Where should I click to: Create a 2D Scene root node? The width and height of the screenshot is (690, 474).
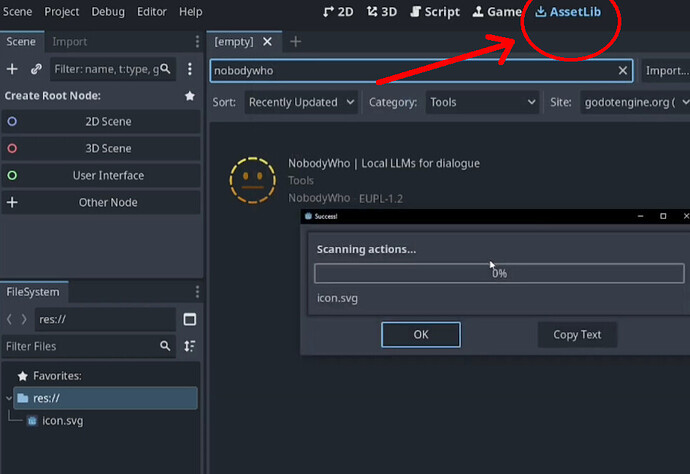(101, 121)
